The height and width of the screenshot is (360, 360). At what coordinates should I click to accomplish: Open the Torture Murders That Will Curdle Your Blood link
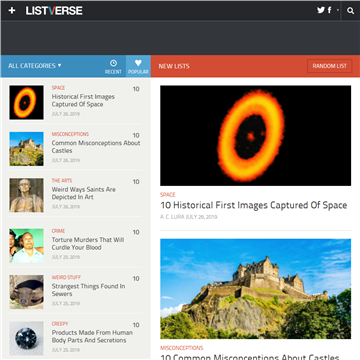88,243
